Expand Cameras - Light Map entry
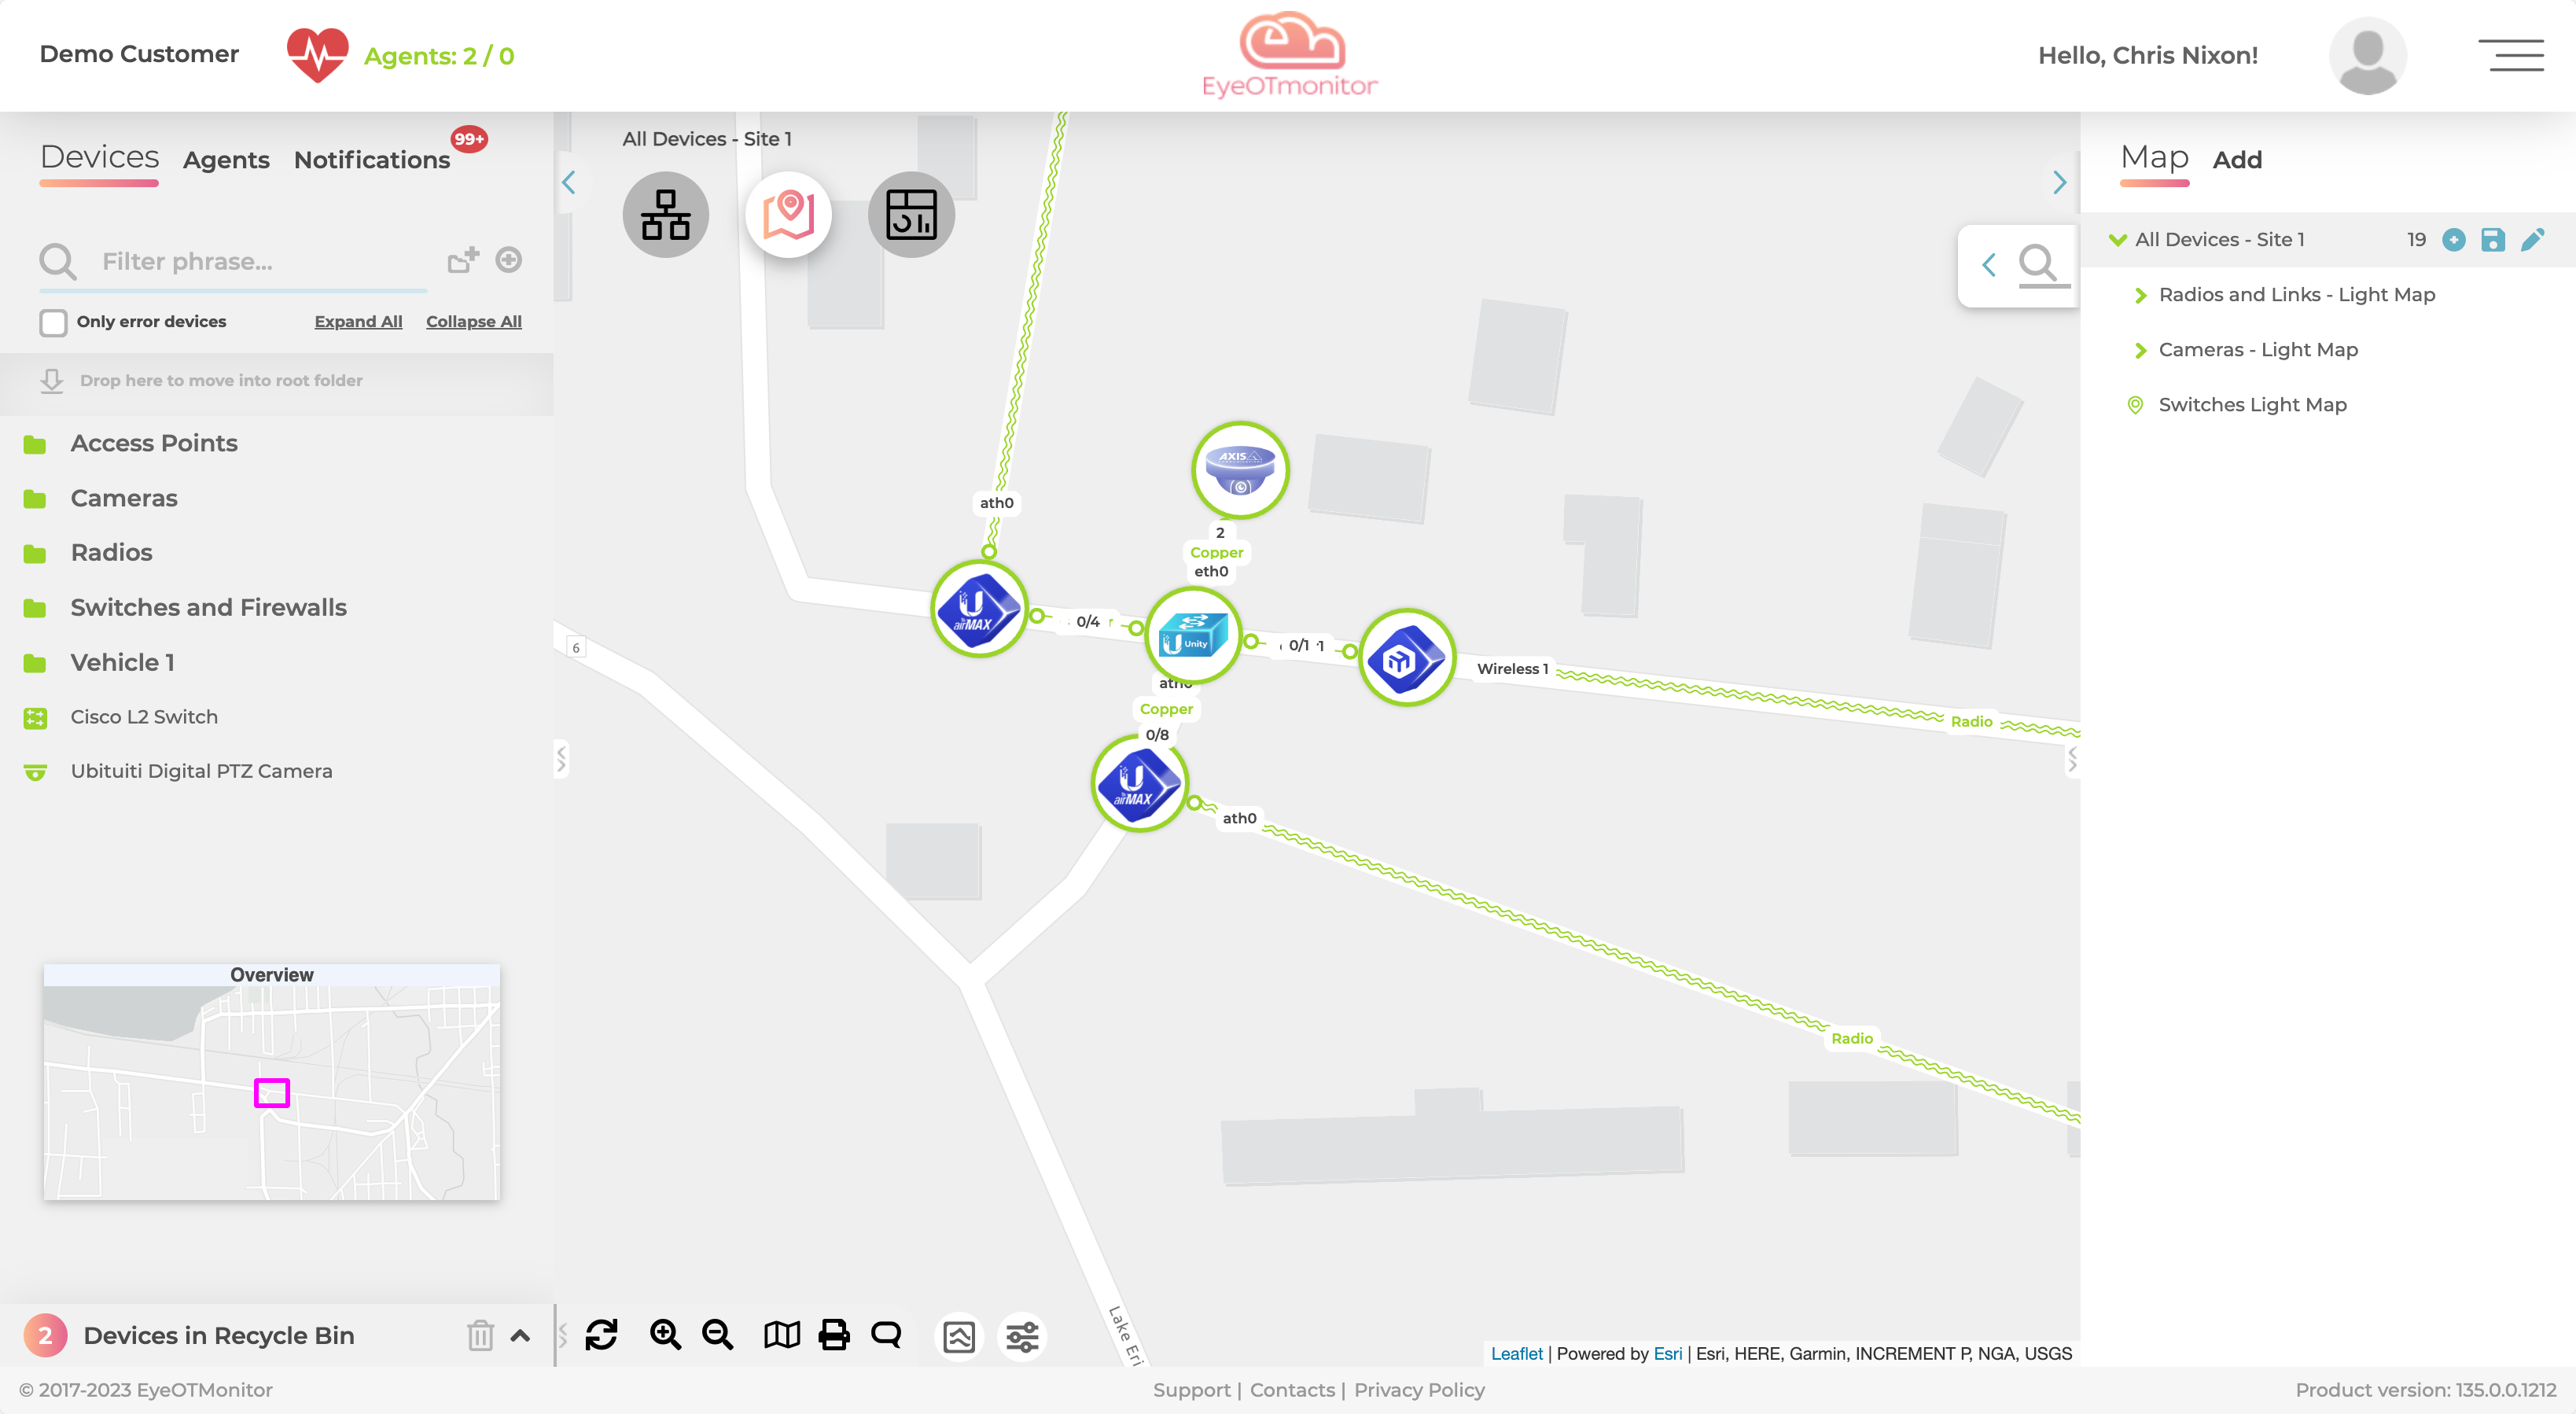The image size is (2576, 1414). (2140, 350)
